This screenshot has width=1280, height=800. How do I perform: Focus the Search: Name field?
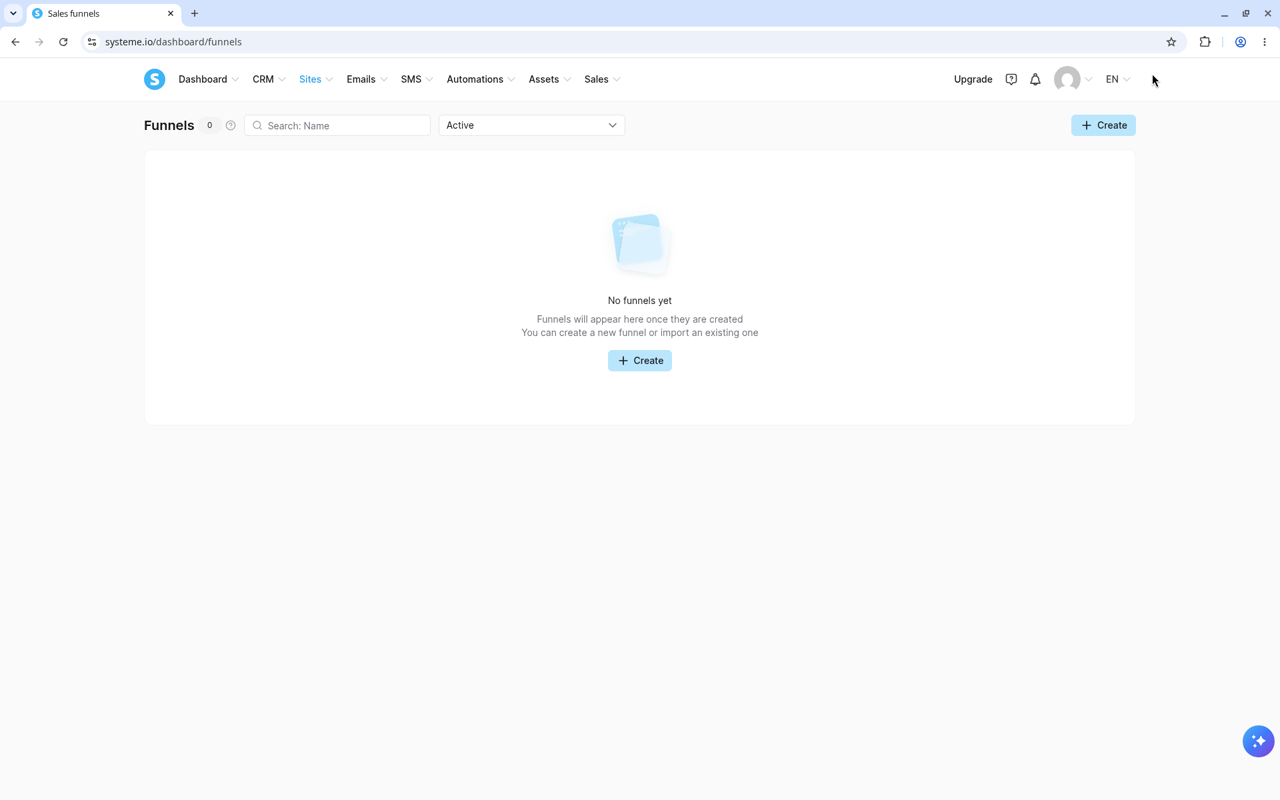[337, 125]
